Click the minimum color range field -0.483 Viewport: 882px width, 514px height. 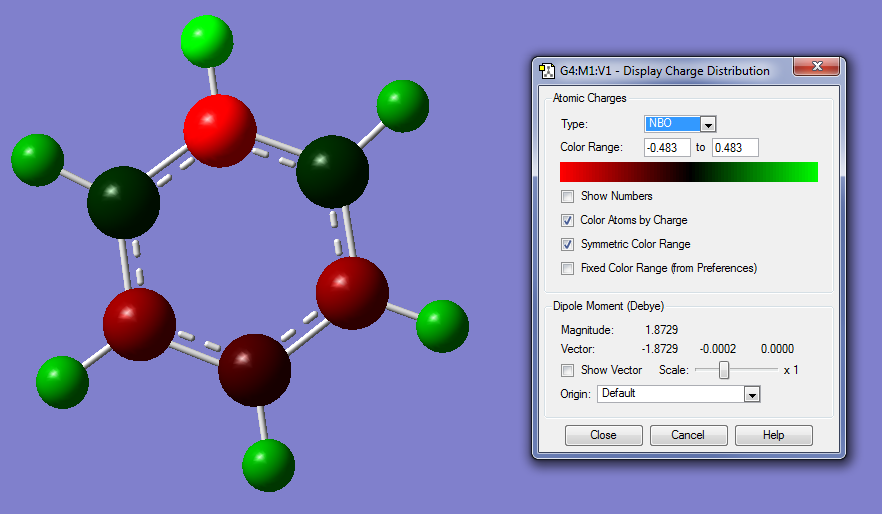click(x=667, y=147)
